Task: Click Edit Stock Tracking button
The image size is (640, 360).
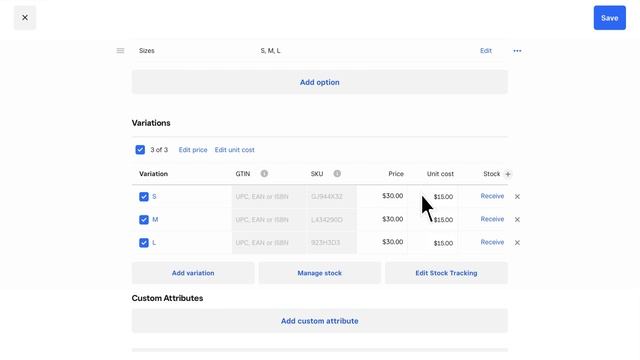Action: [446, 273]
